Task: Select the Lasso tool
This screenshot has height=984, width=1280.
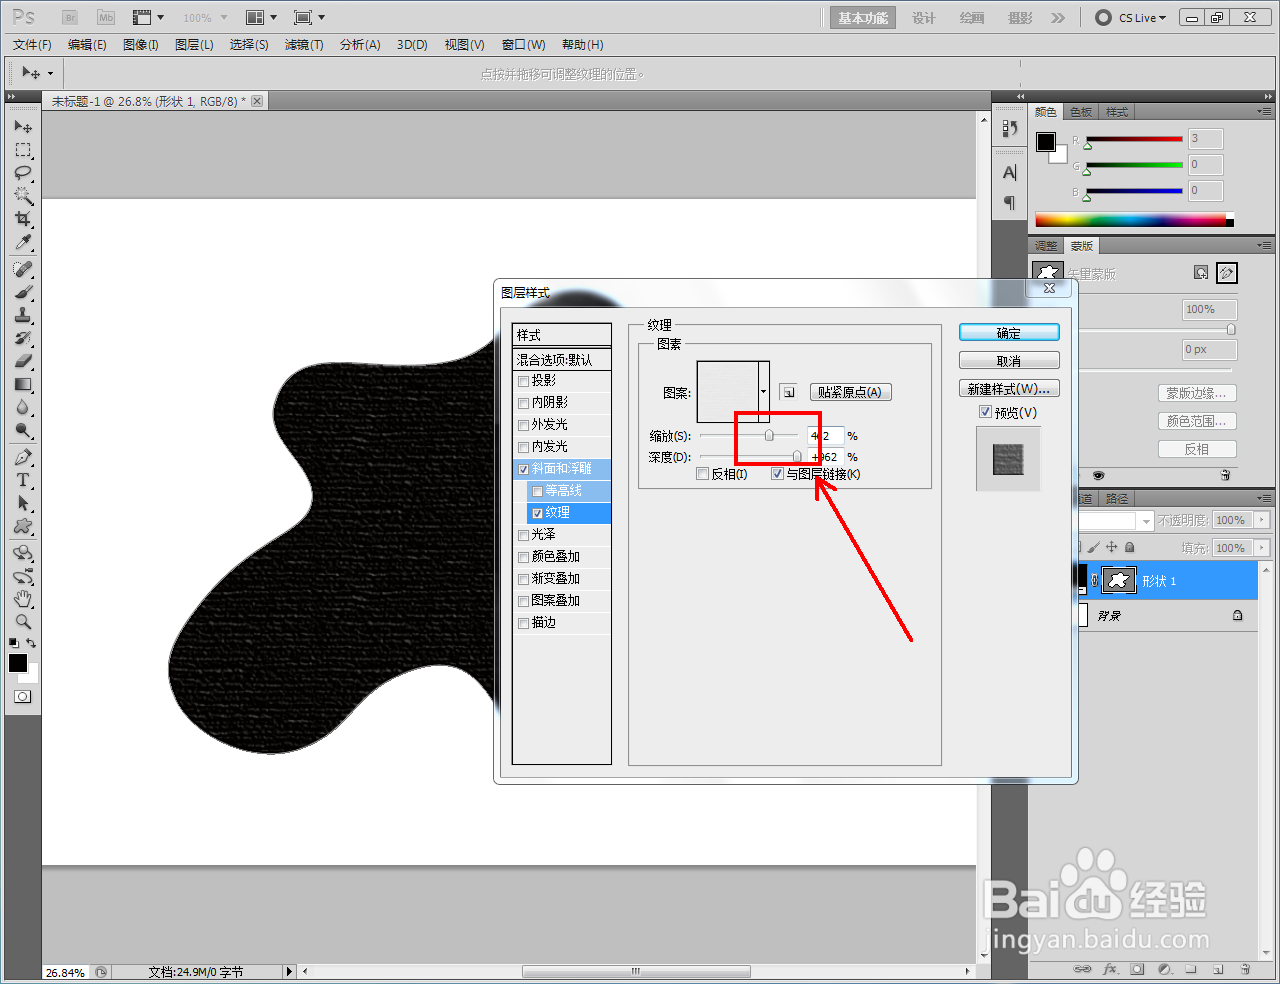Action: (23, 173)
